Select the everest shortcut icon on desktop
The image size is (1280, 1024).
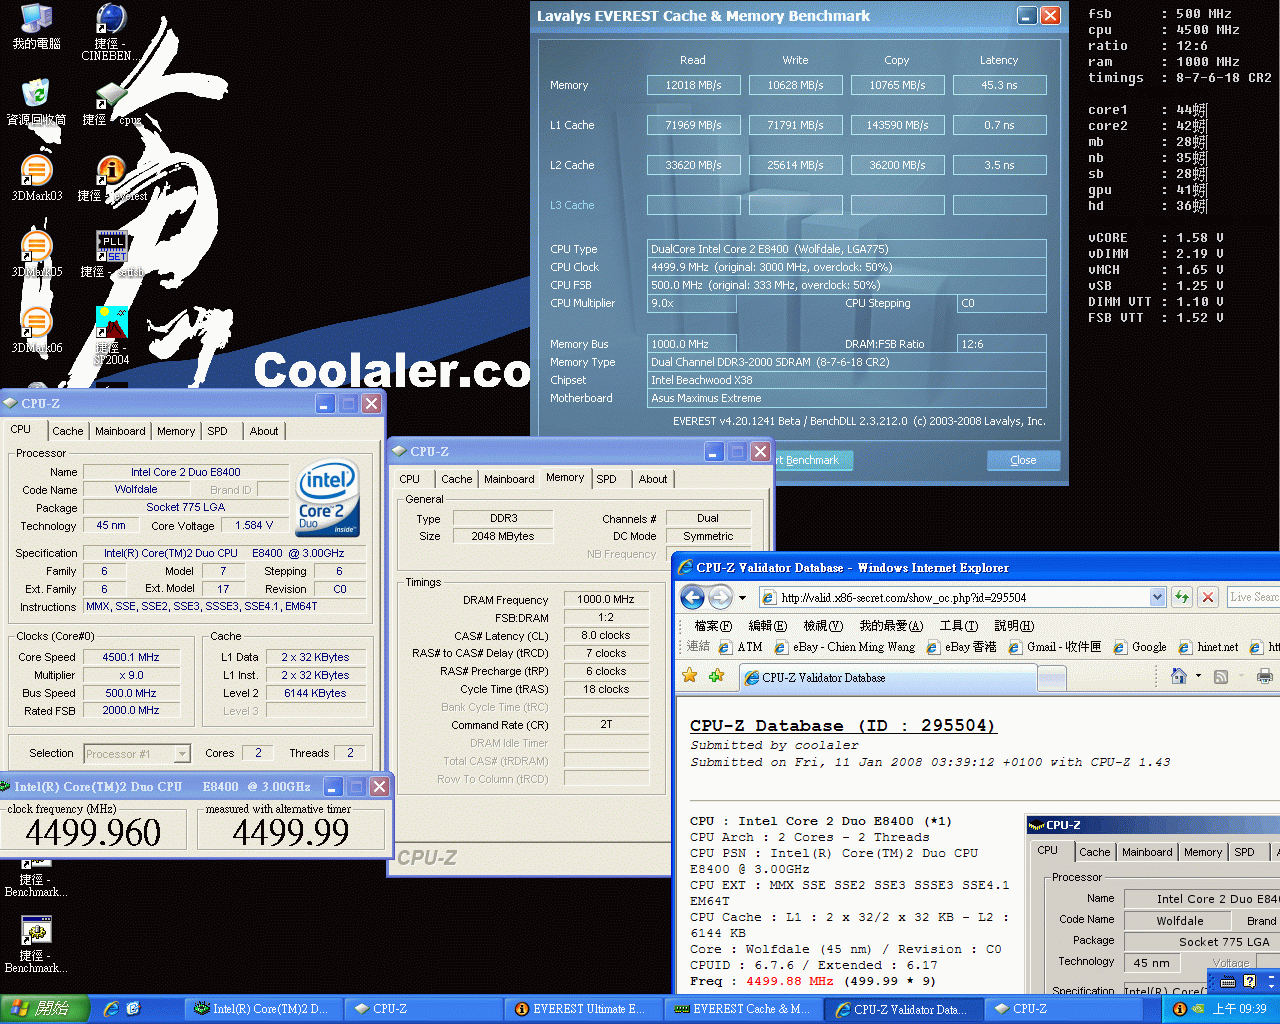click(x=111, y=178)
